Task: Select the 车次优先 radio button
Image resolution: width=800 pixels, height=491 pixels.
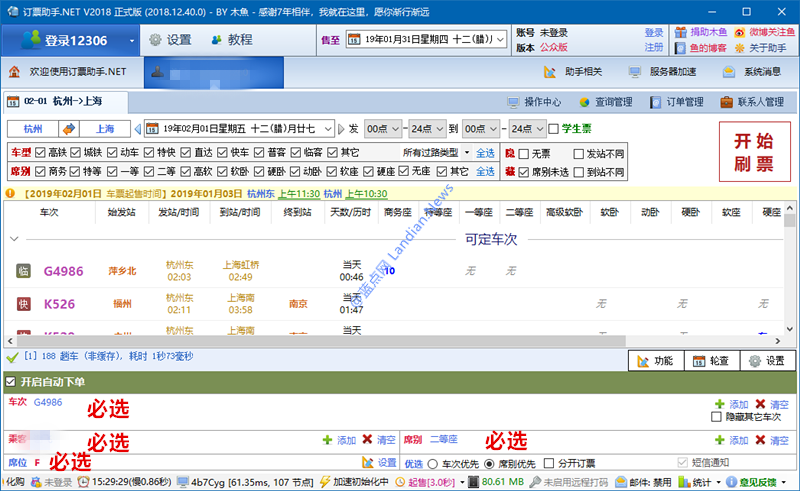Action: [433, 463]
